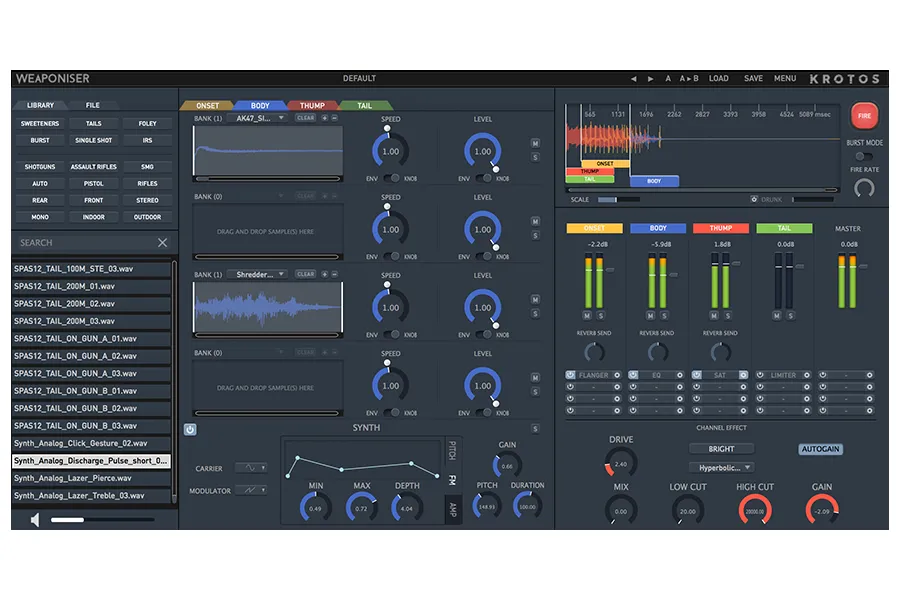Open the Flanger effect settings circle
Screen dimensions: 900x600
[617, 375]
